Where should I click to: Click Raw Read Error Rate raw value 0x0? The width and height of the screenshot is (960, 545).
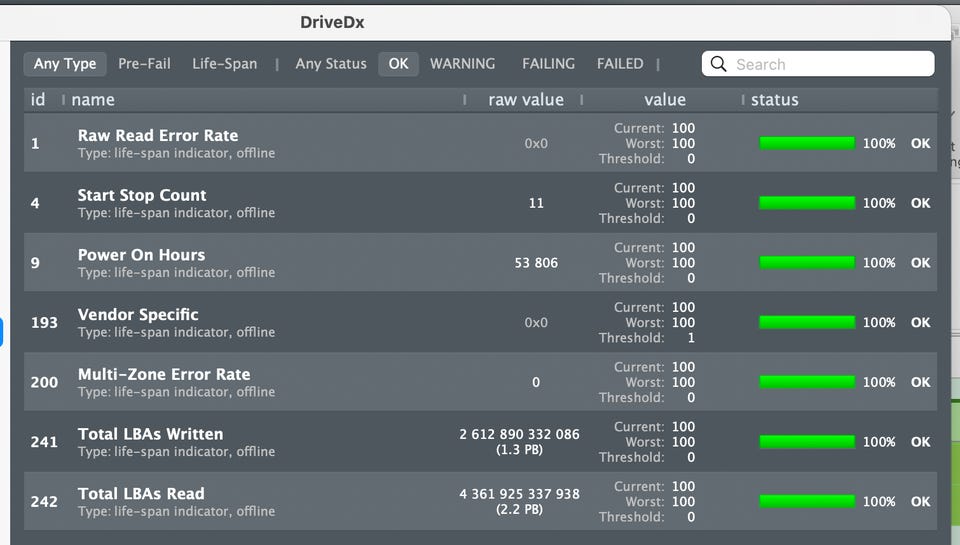536,143
